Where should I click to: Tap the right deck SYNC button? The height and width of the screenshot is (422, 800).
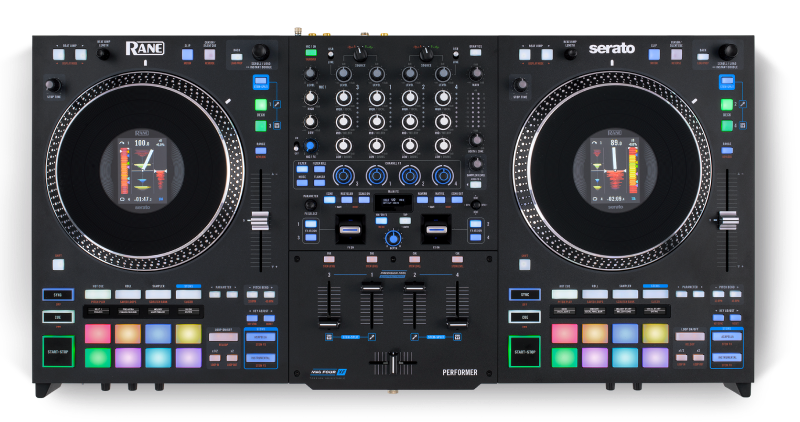pos(524,294)
